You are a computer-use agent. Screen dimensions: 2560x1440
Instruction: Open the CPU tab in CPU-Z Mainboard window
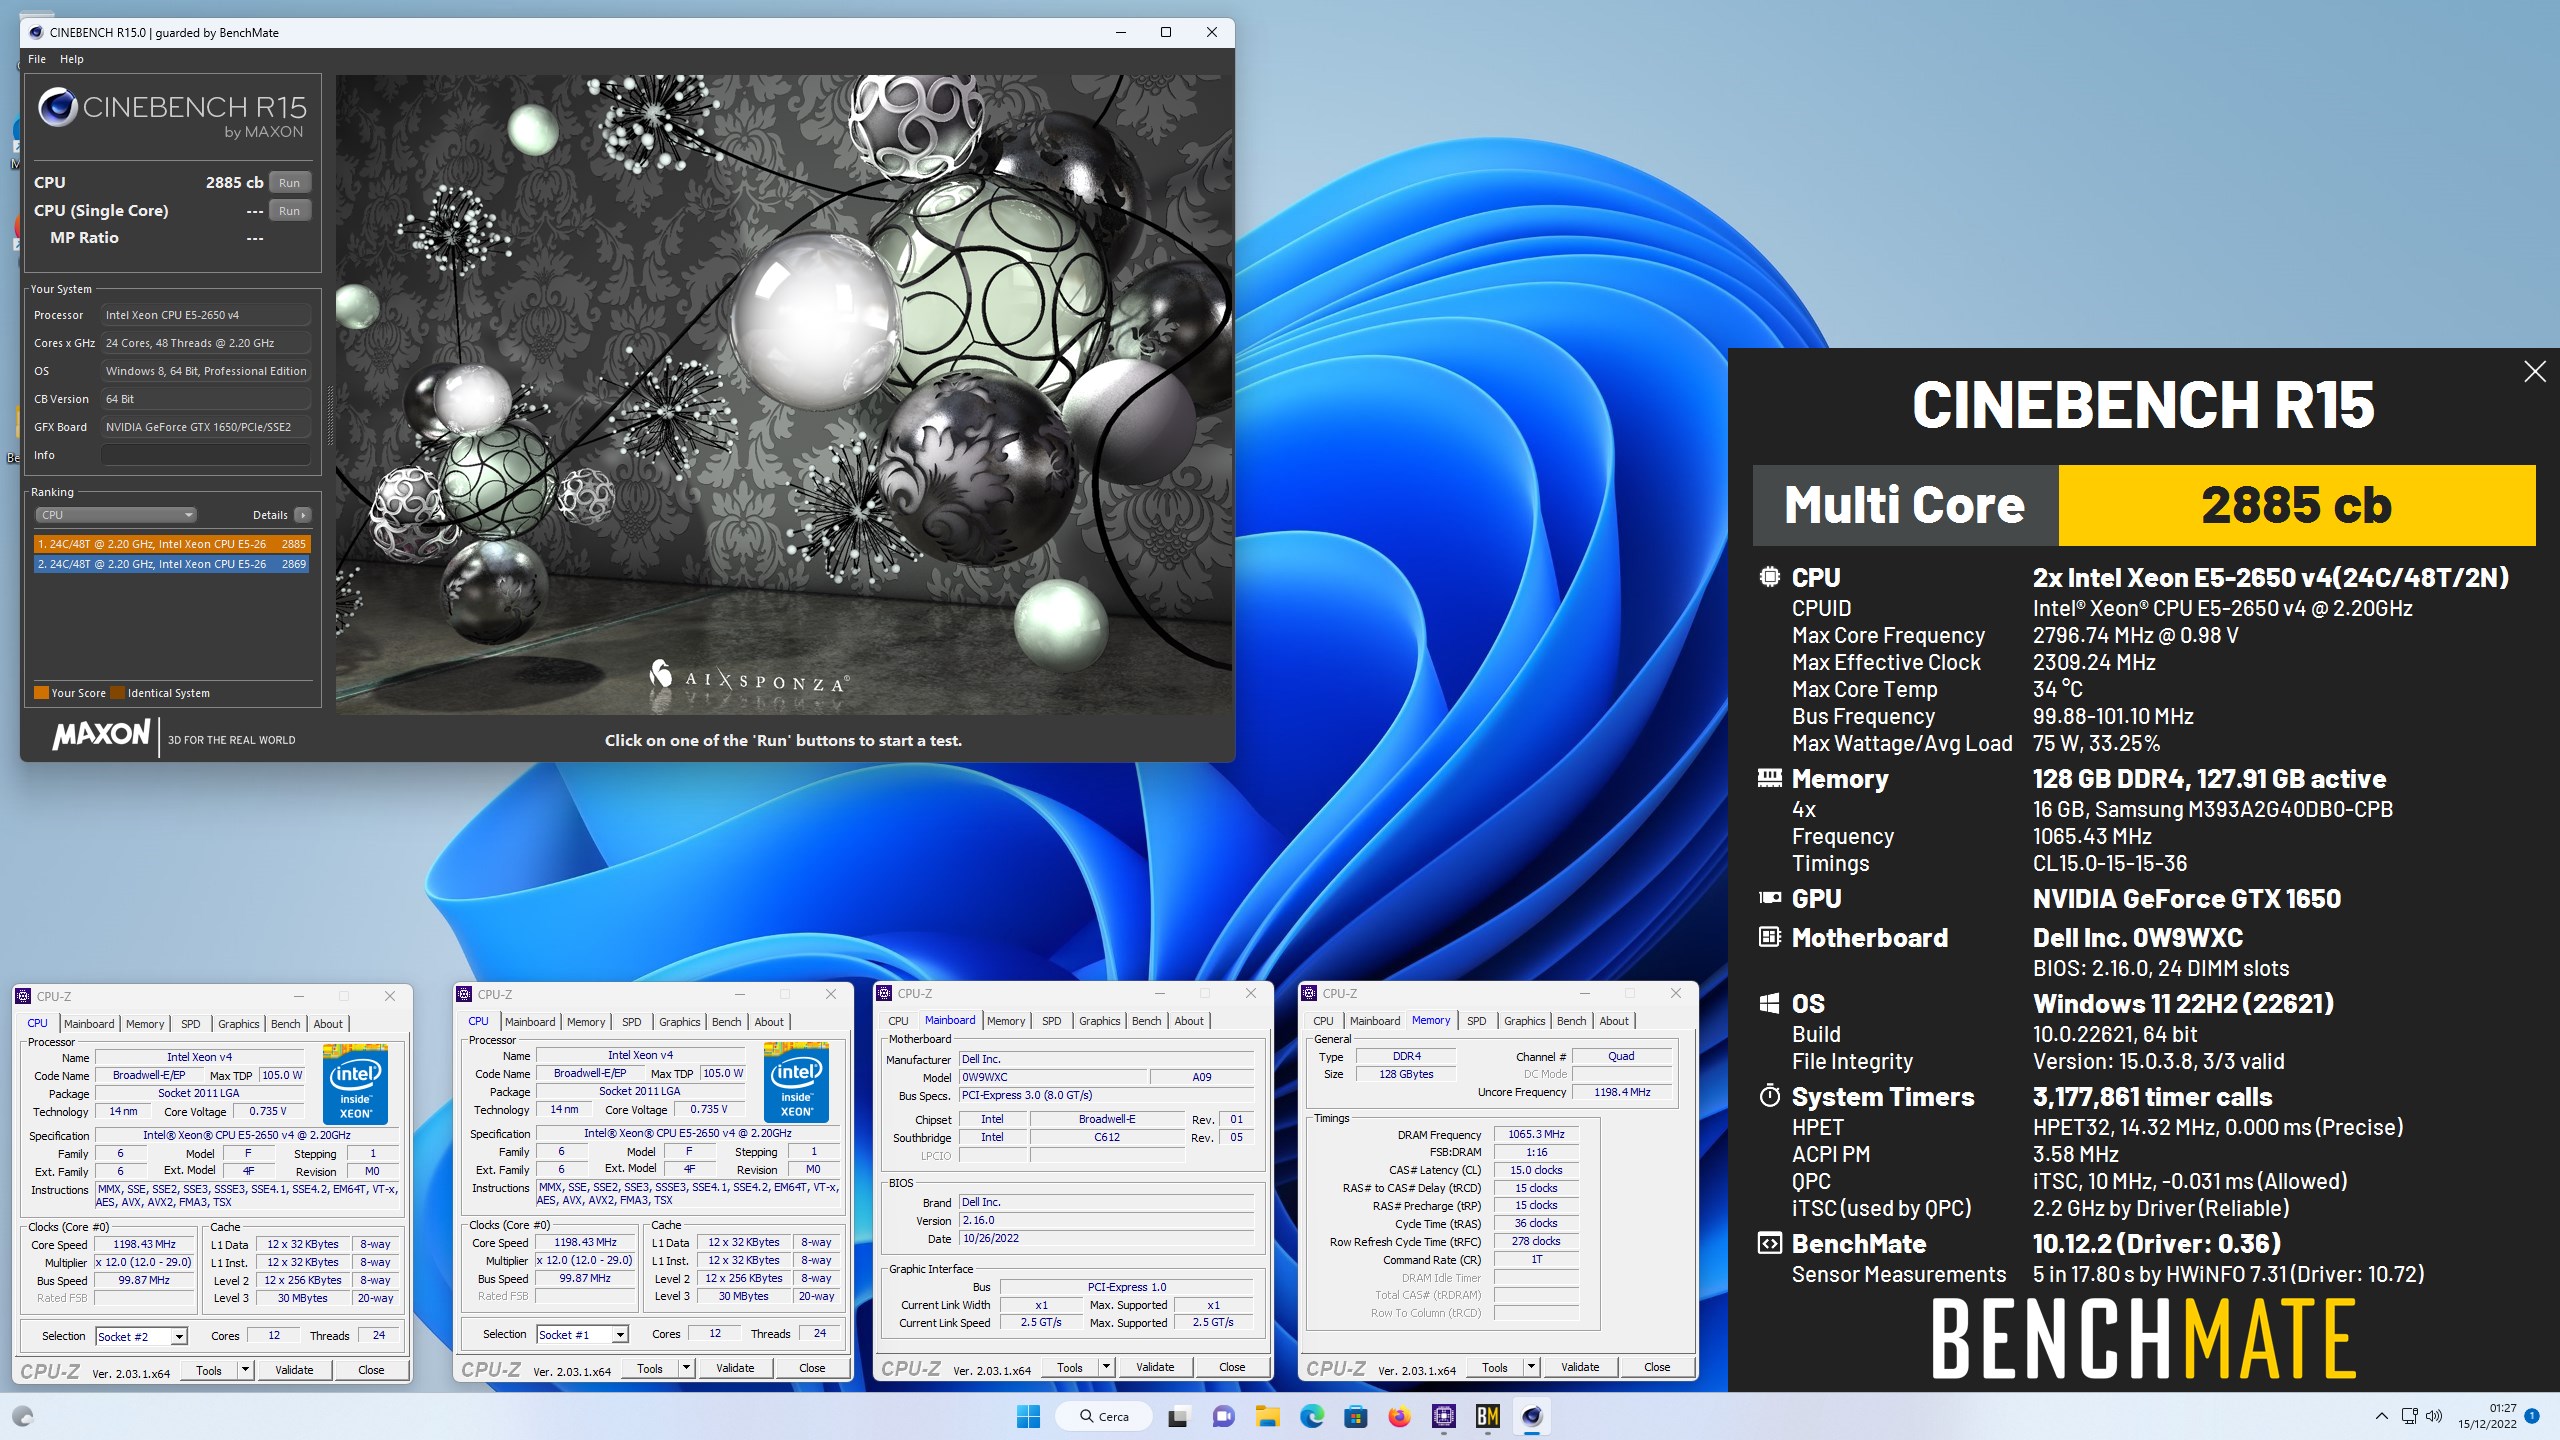point(898,1021)
